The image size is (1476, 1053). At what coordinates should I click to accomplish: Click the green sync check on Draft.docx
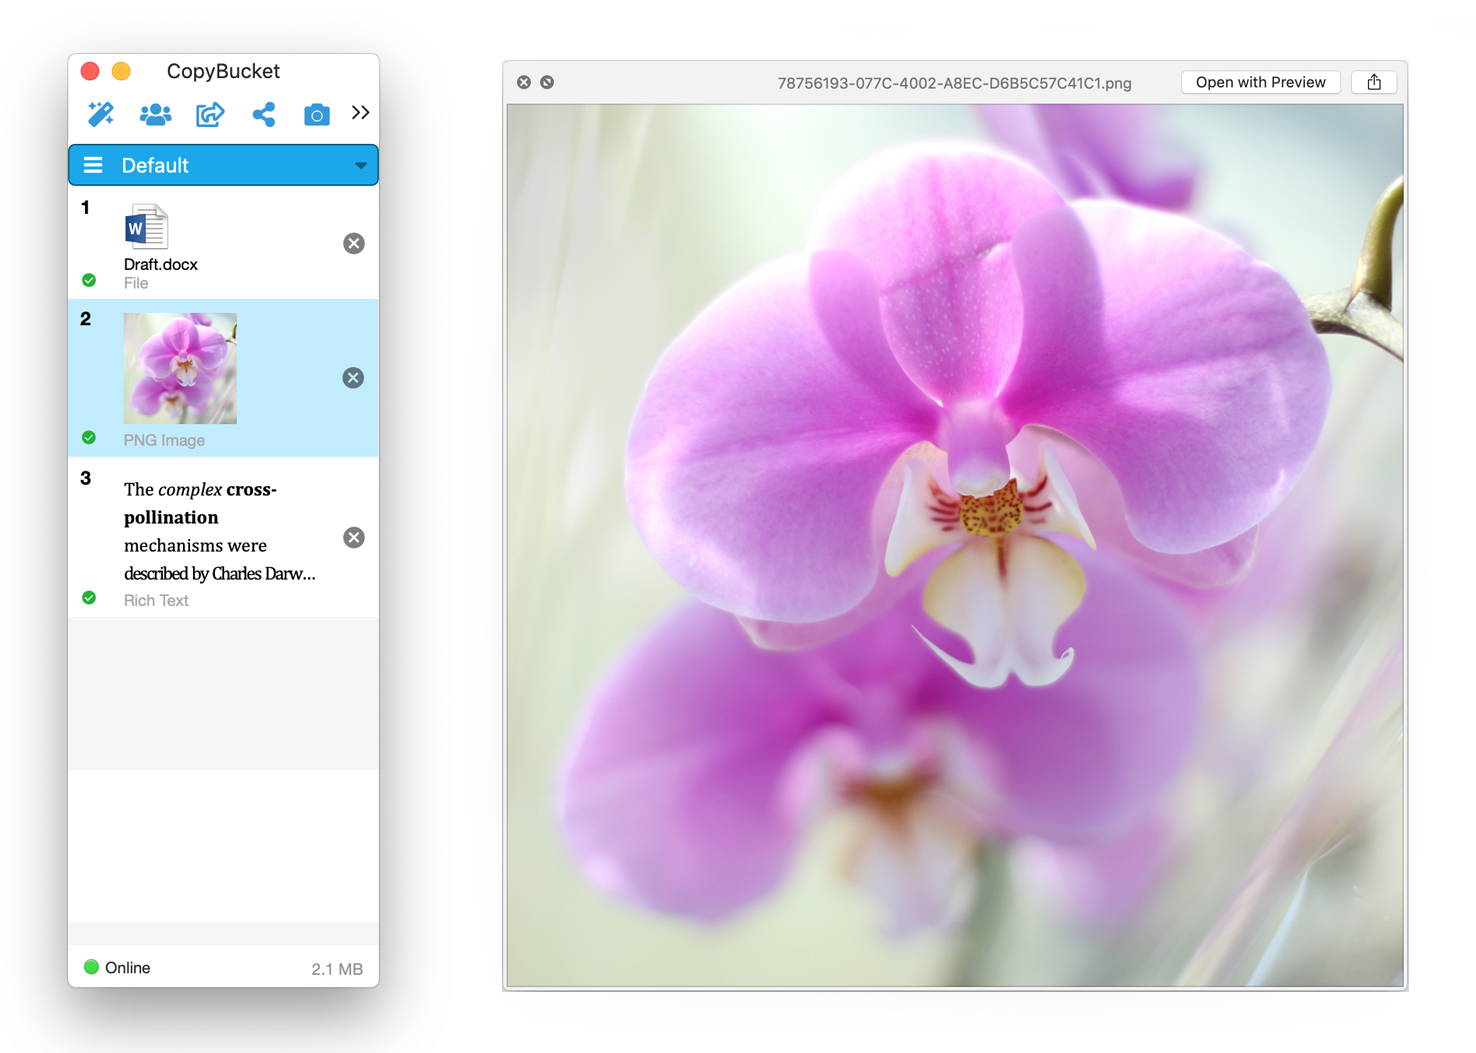(x=89, y=280)
